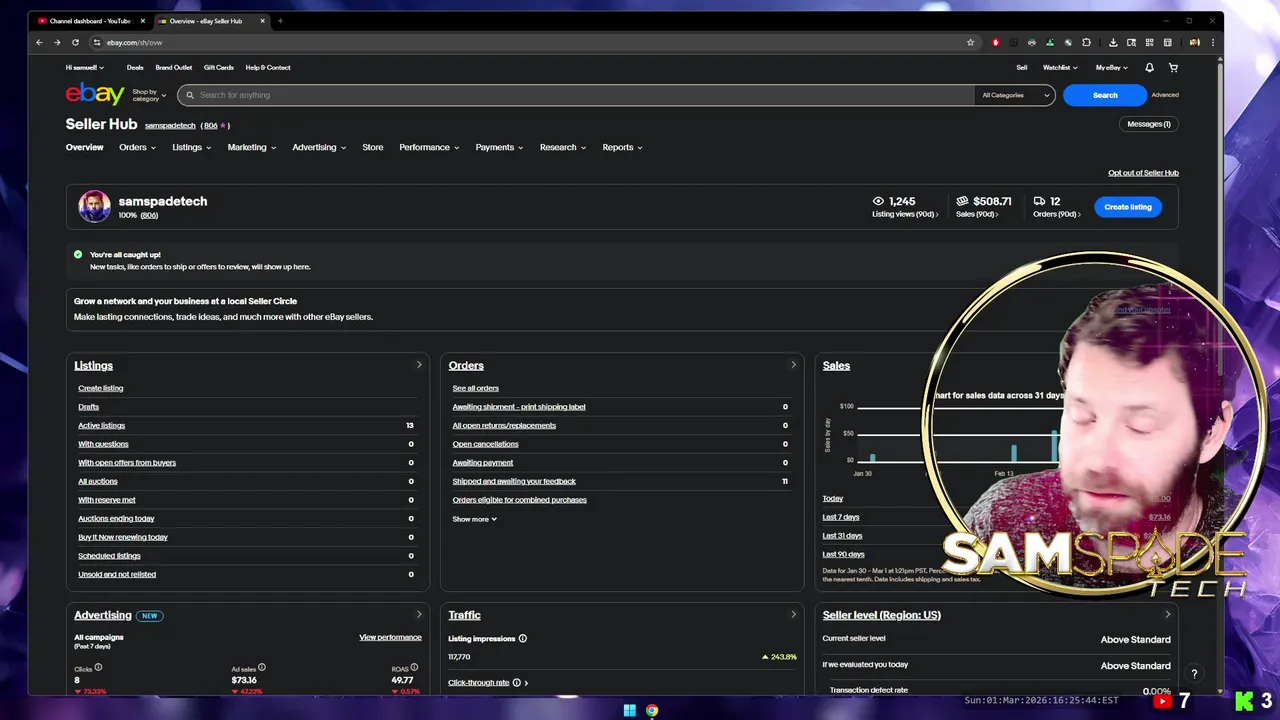
Task: Click the browser forward arrow
Action: (57, 42)
